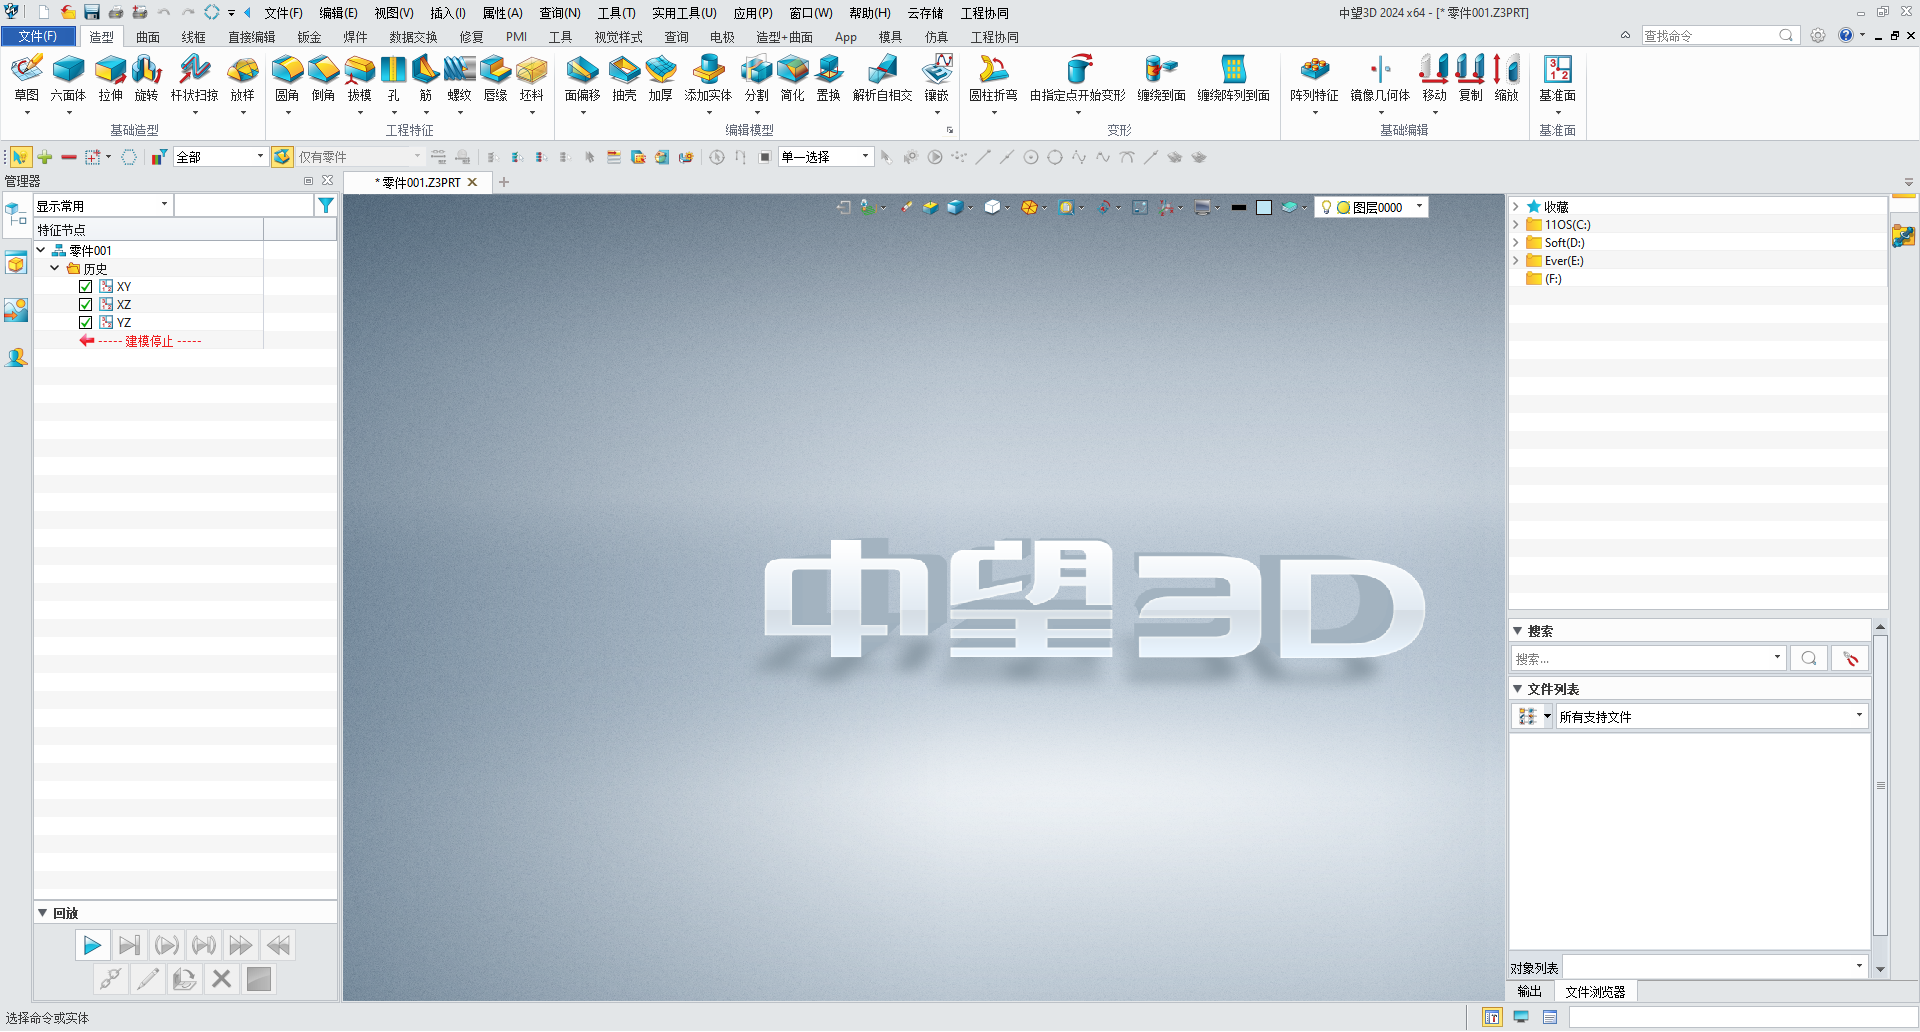
Task: Expand the 收藏 favorites node
Action: [1516, 207]
